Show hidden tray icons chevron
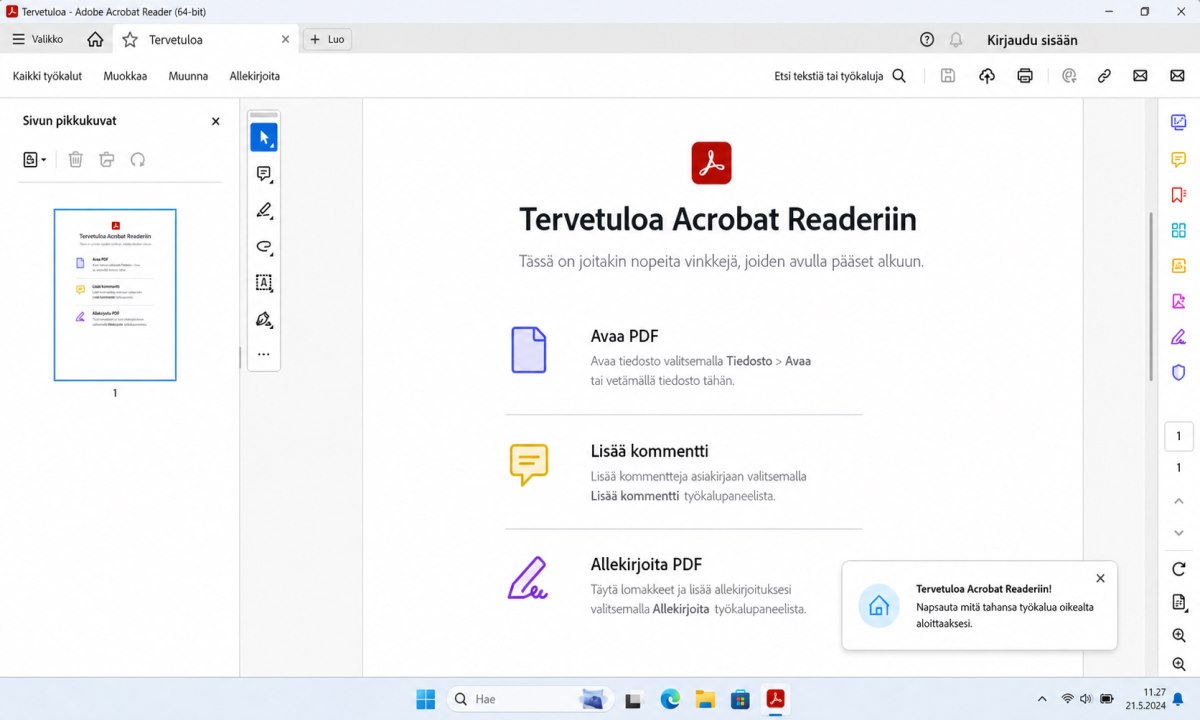This screenshot has width=1200, height=720. click(1042, 699)
